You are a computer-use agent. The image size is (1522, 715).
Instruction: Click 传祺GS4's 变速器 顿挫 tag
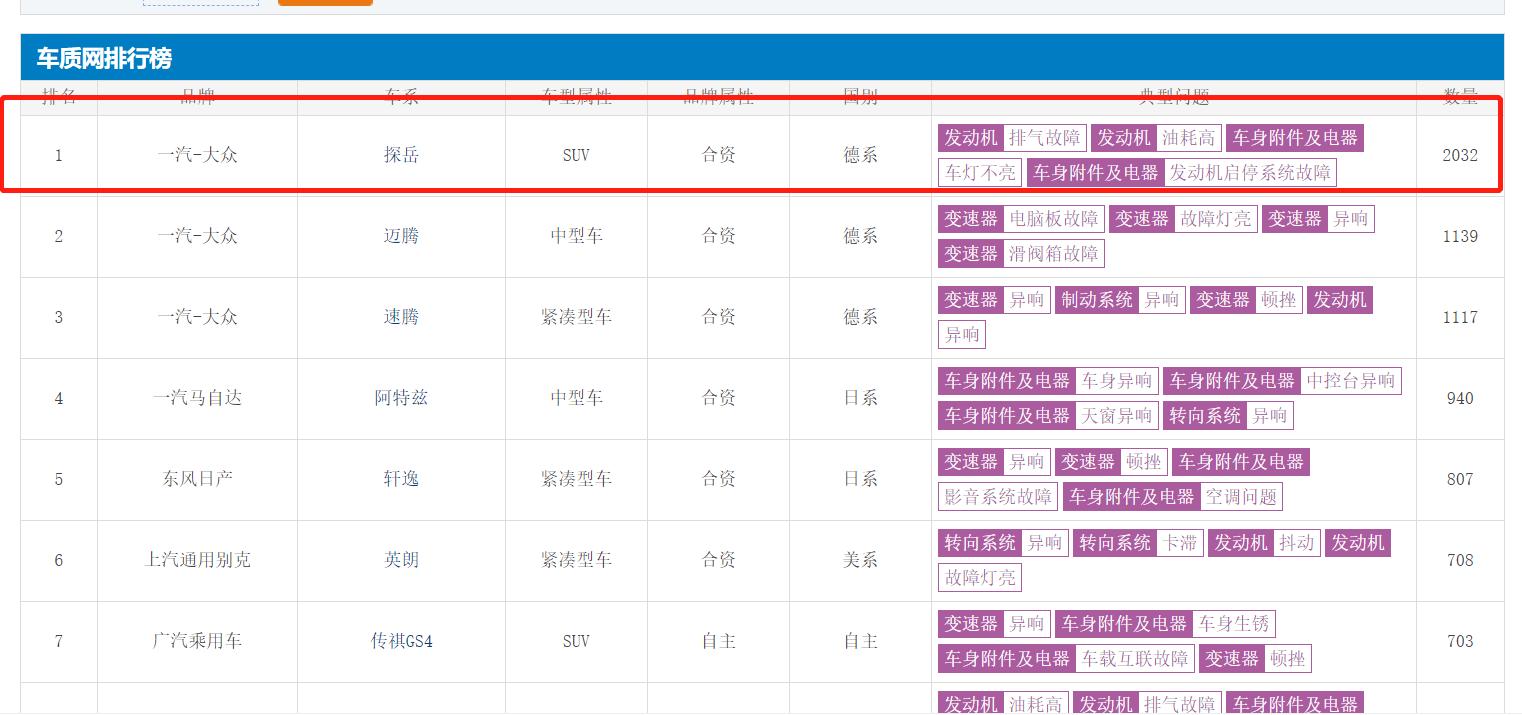point(1255,659)
